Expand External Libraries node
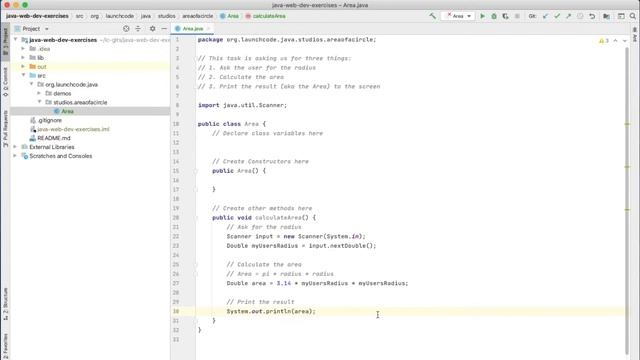Viewport: 640px width, 360px height. (x=16, y=147)
